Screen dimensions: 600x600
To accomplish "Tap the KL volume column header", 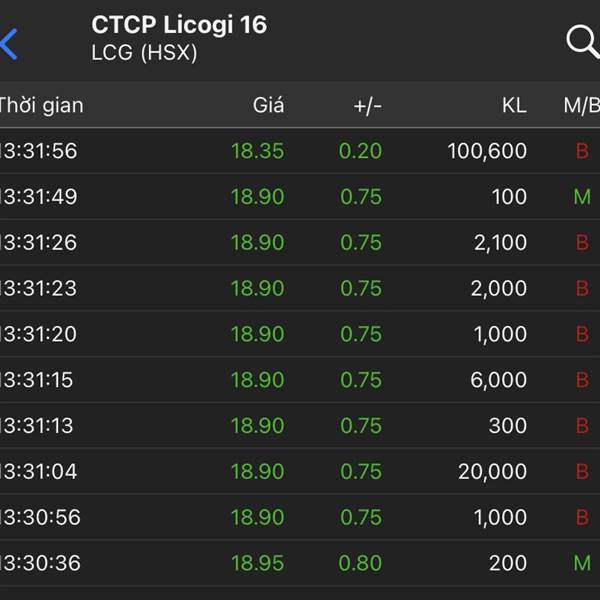I will tap(514, 105).
